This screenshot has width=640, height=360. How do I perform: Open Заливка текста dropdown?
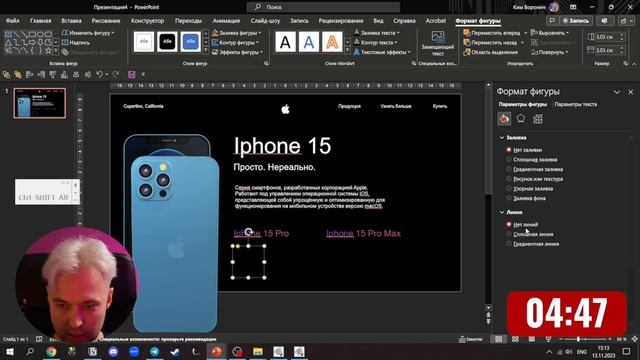click(x=377, y=33)
